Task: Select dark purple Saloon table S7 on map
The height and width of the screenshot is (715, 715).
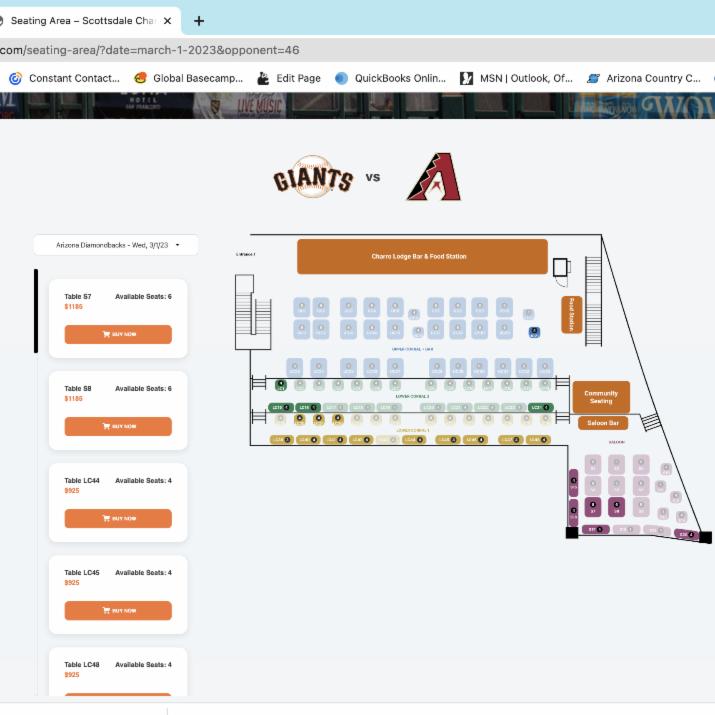Action: (593, 507)
